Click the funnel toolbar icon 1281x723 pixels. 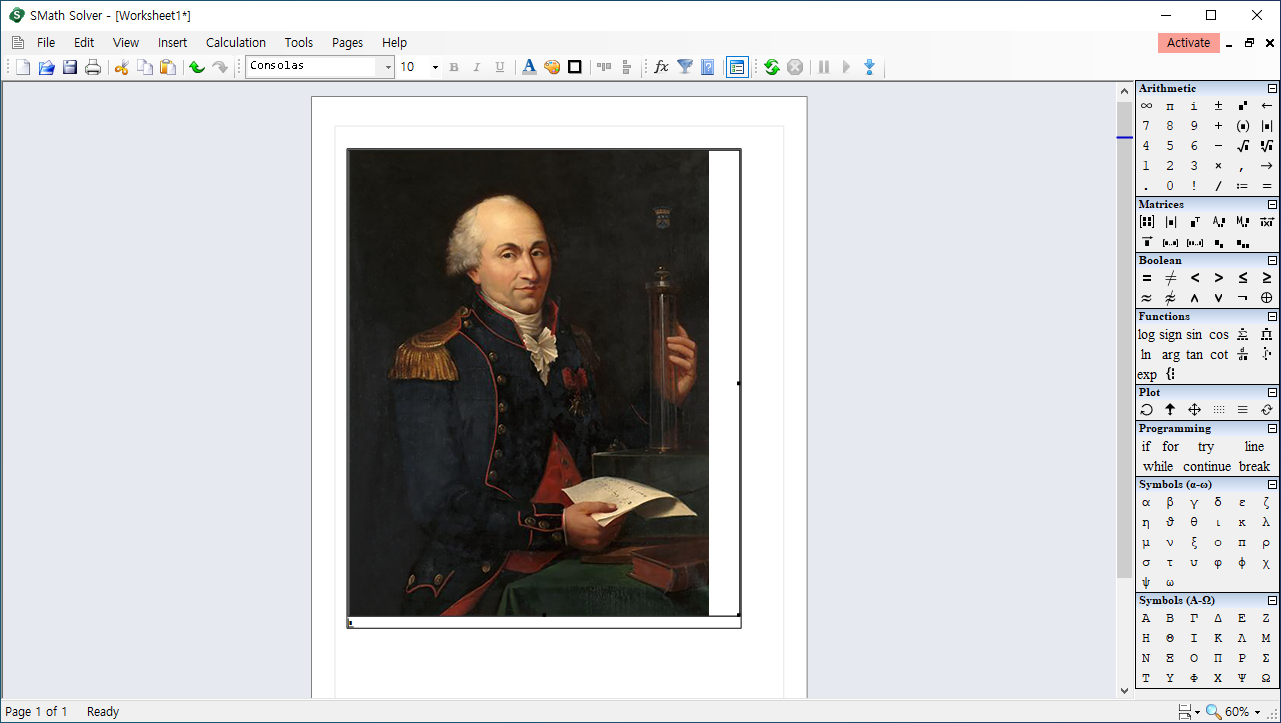coord(685,67)
